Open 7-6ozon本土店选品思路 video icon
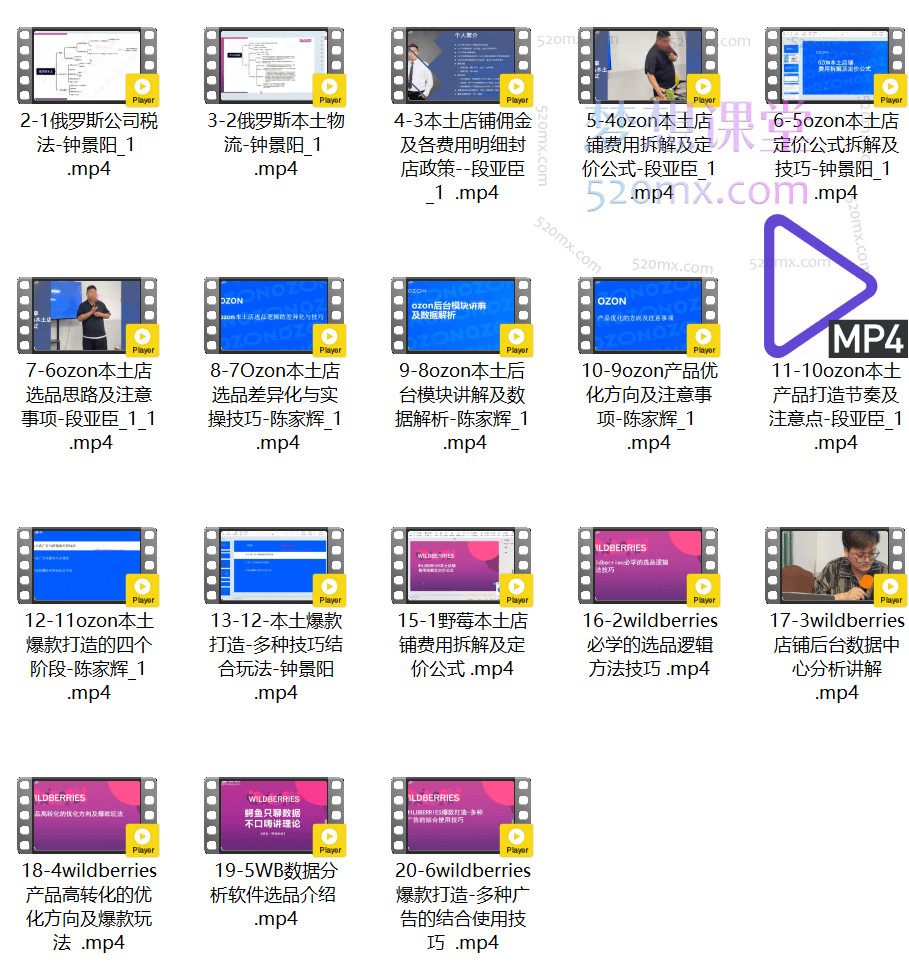The width and height of the screenshot is (909, 968). coord(88,315)
